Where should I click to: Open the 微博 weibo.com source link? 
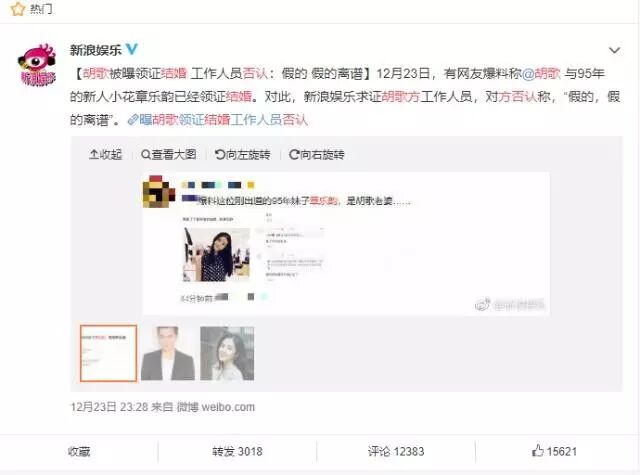[216, 407]
